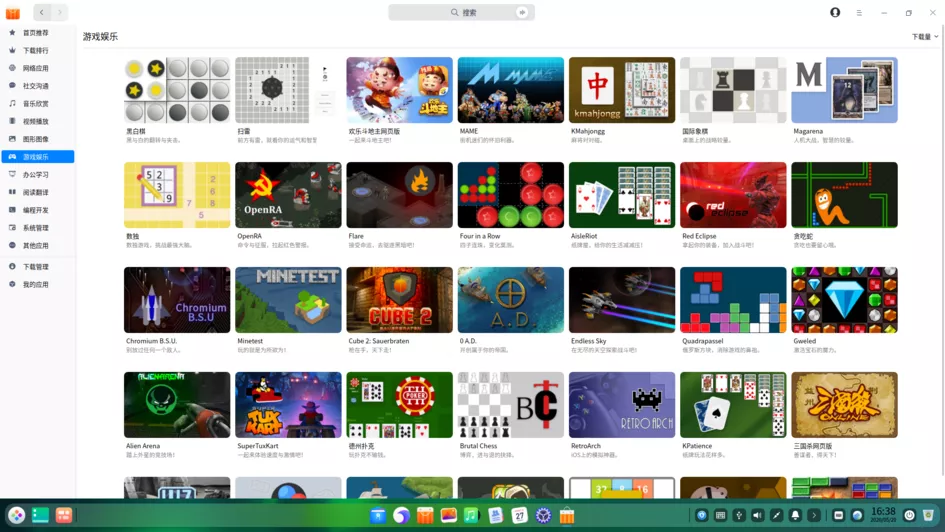This screenshot has width=945, height=532.
Task: Select 其他应用 category in the sidebar
Action: pos(37,246)
